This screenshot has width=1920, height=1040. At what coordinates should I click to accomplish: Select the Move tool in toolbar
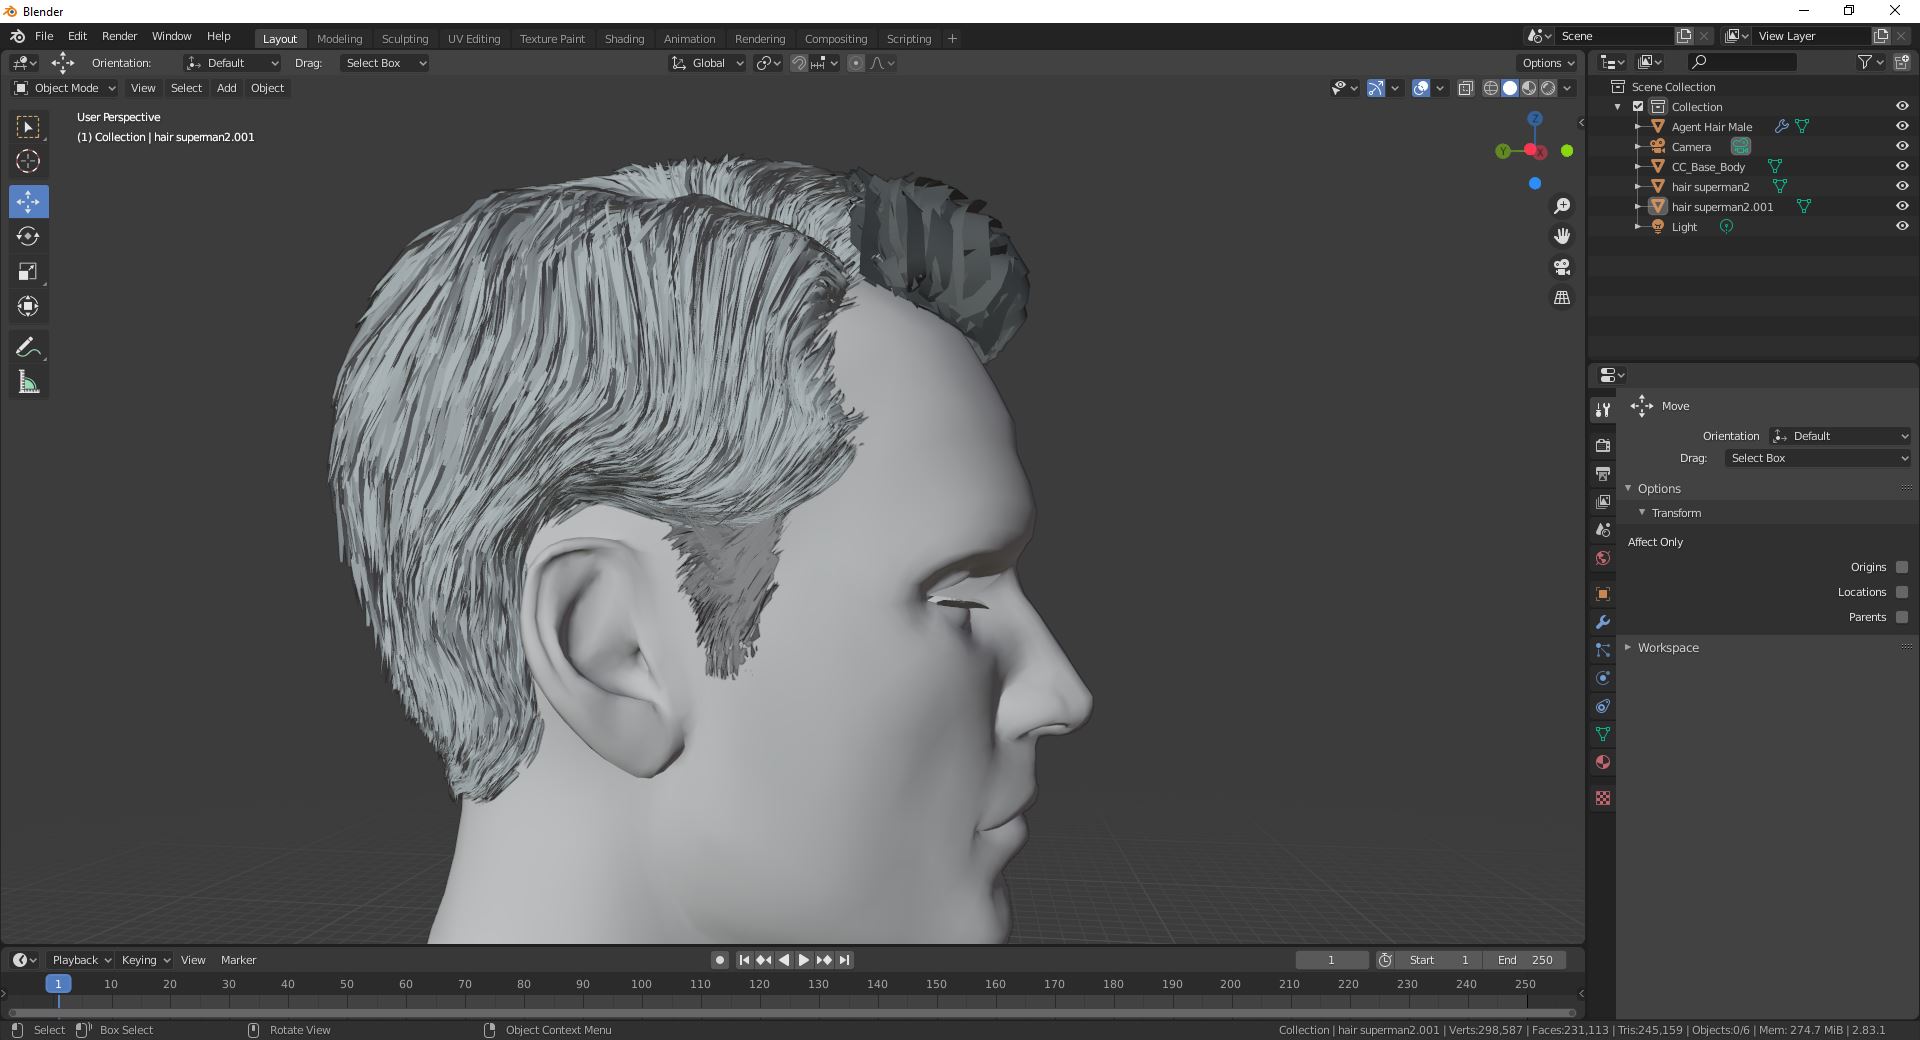28,202
